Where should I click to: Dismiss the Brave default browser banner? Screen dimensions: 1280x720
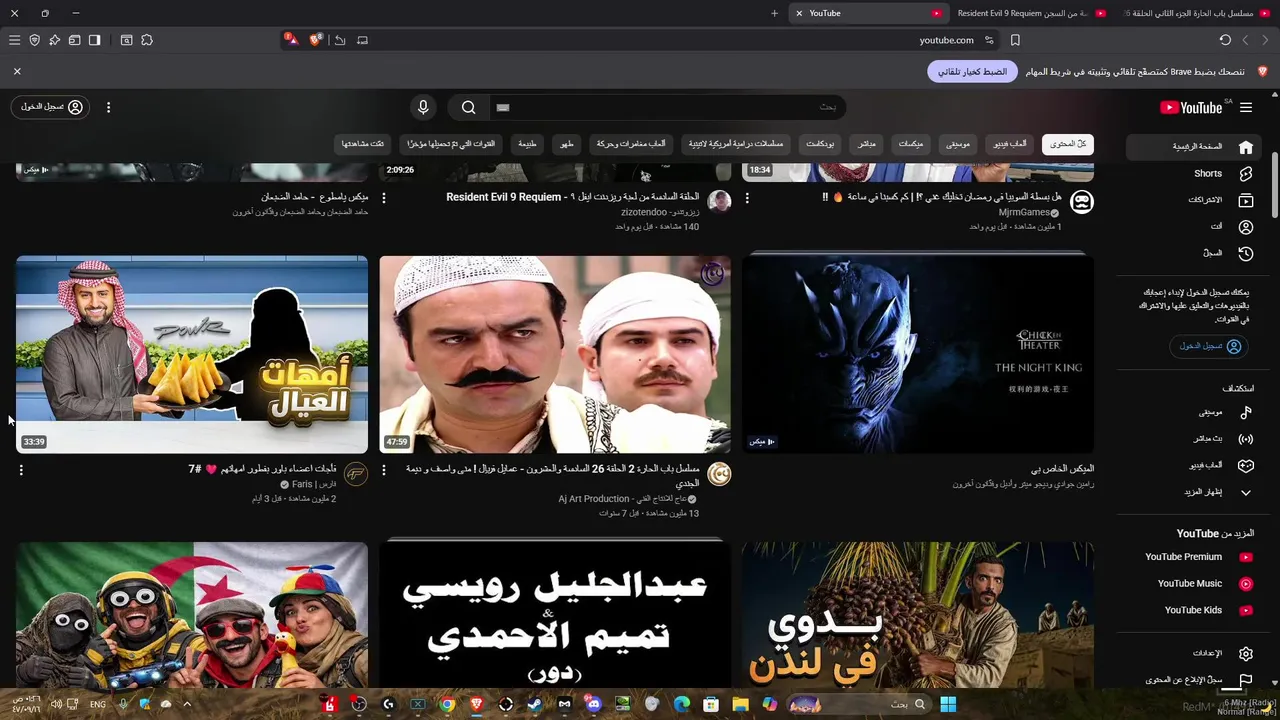[17, 72]
